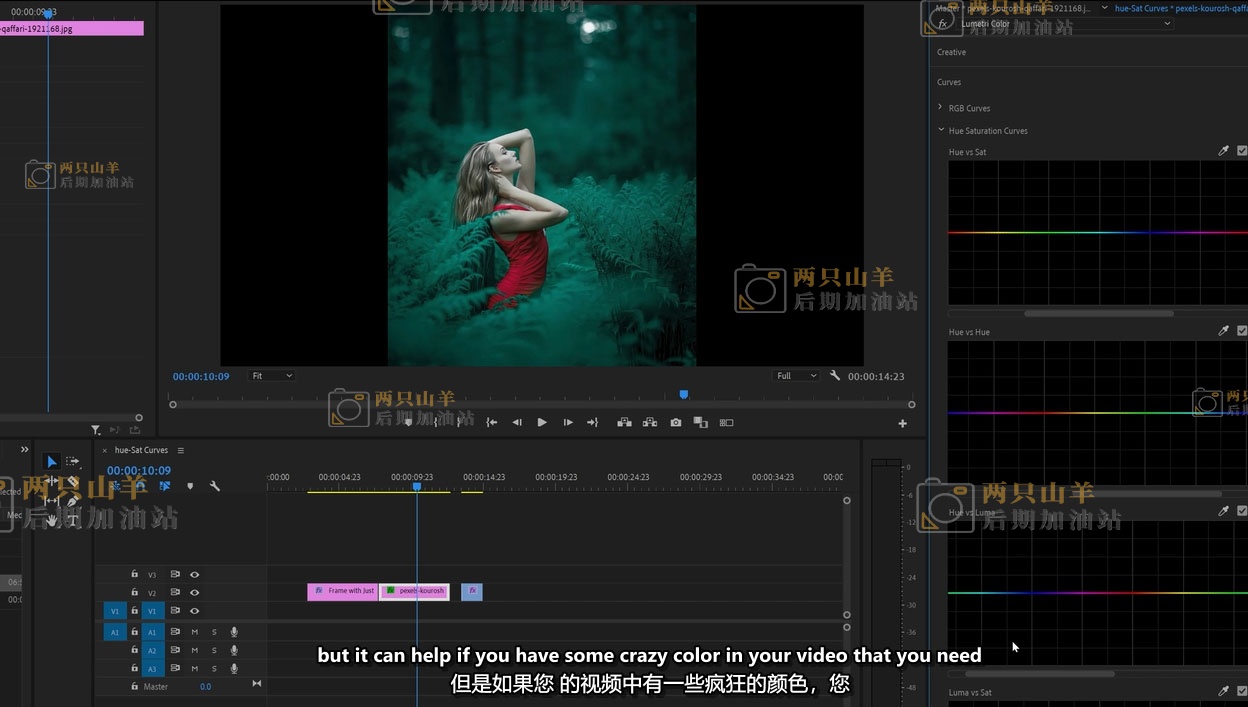The width and height of the screenshot is (1248, 707).
Task: Open the Fit zoom level dropdown
Action: point(272,376)
